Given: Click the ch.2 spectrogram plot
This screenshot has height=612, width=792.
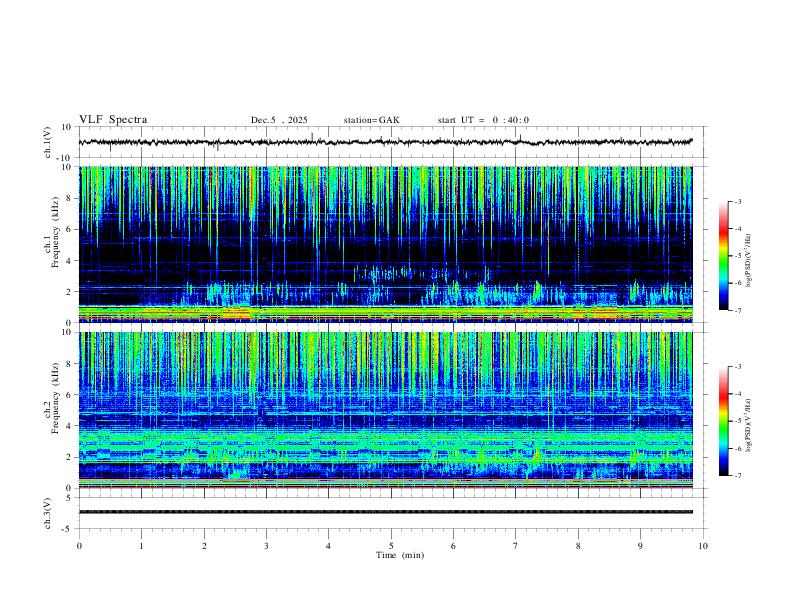Looking at the screenshot, I should [x=385, y=410].
